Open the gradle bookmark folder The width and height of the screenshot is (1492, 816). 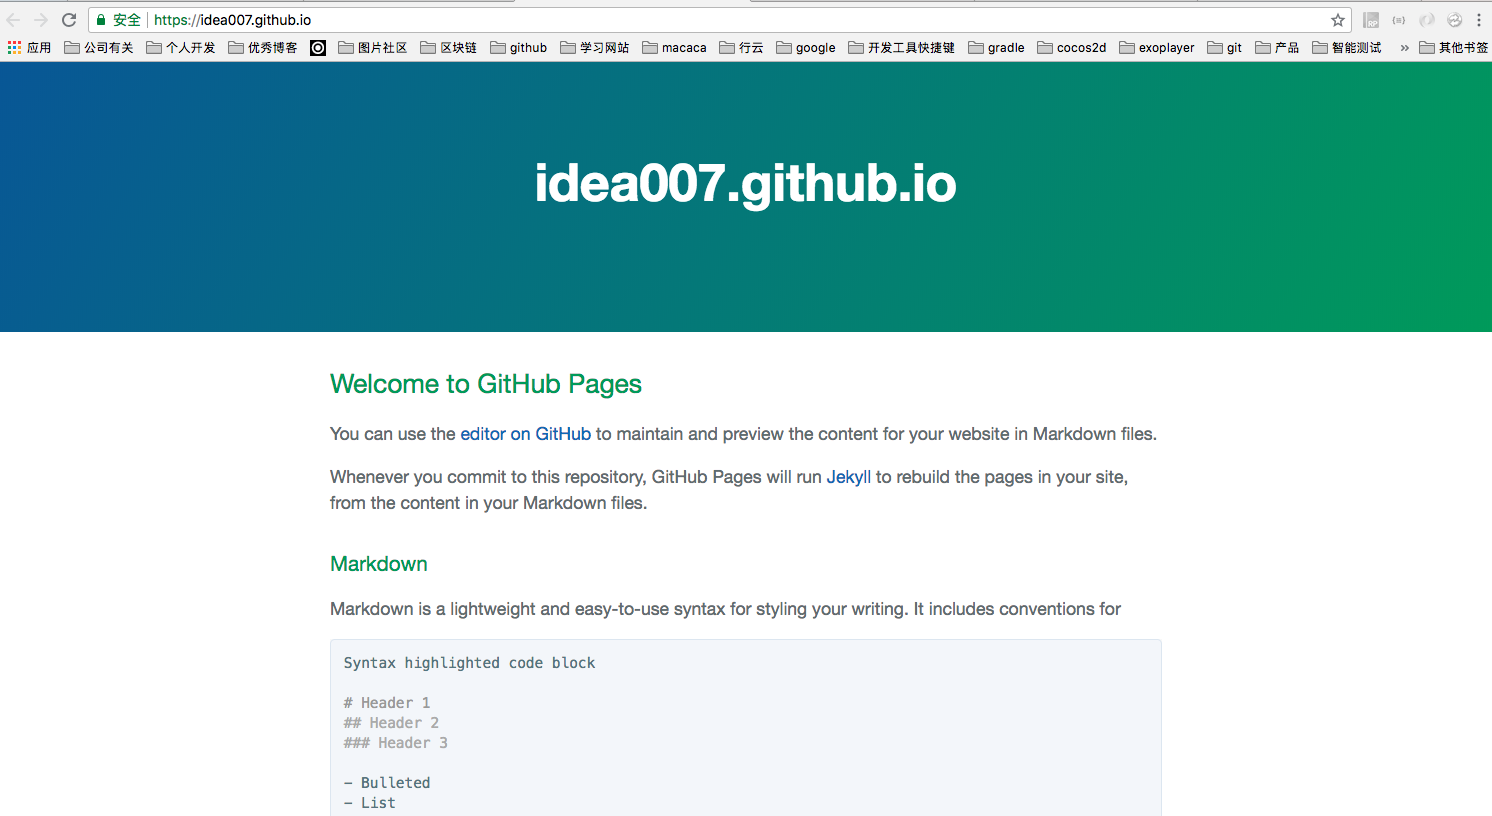pos(997,47)
